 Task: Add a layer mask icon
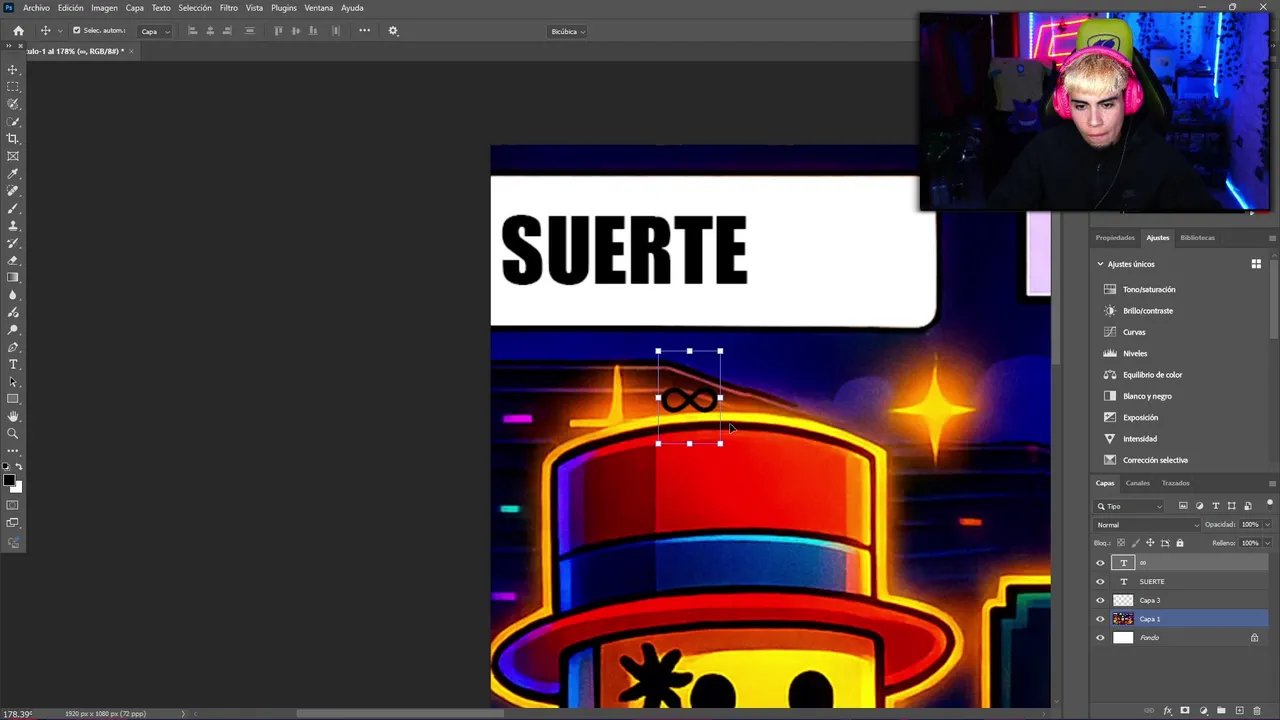coord(1185,711)
